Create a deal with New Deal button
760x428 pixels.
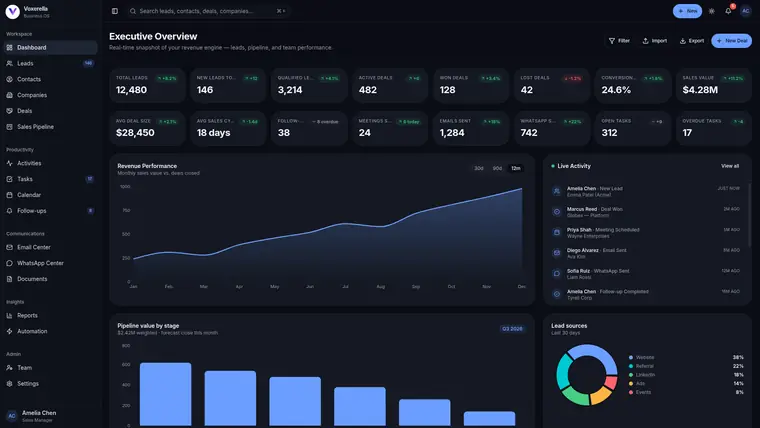point(731,41)
